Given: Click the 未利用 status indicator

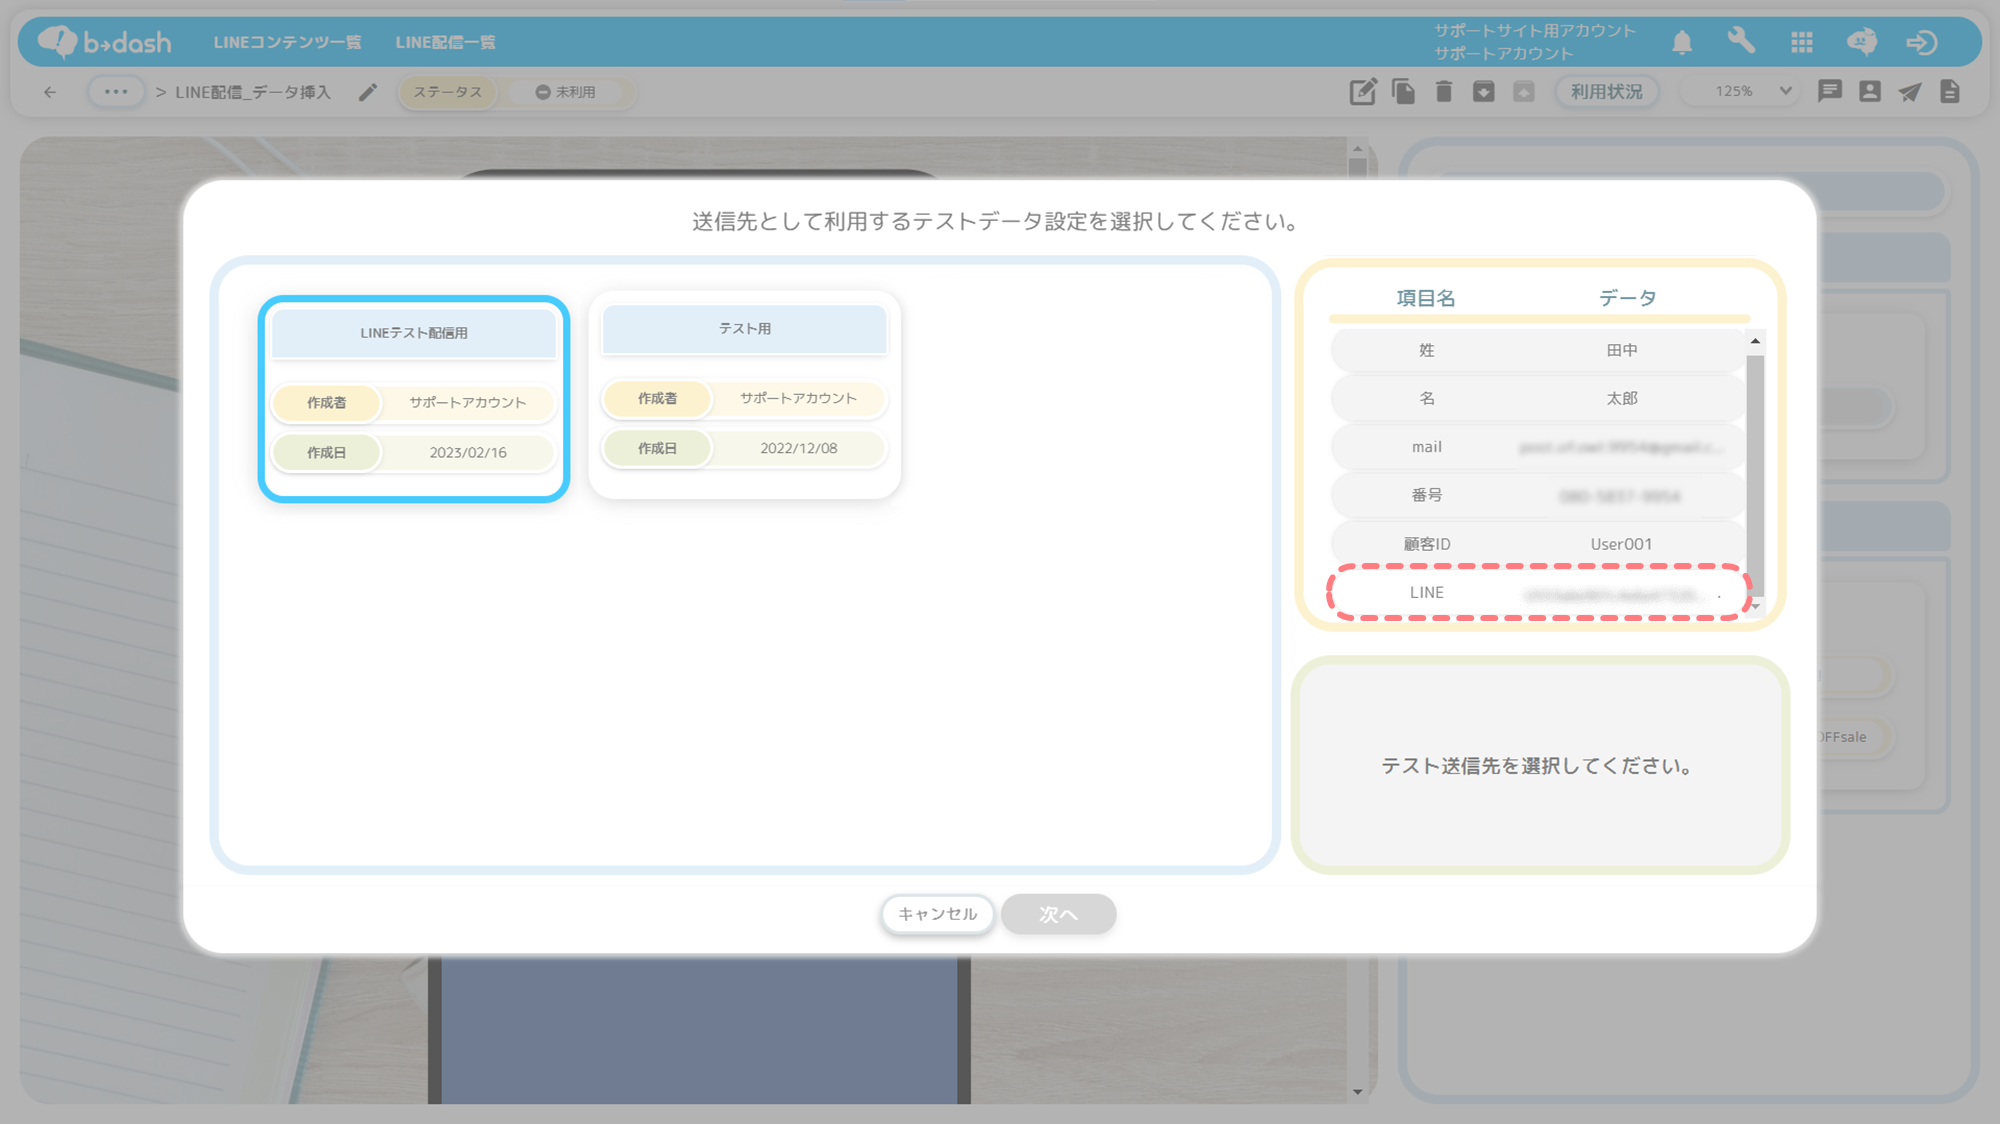Looking at the screenshot, I should (x=566, y=92).
